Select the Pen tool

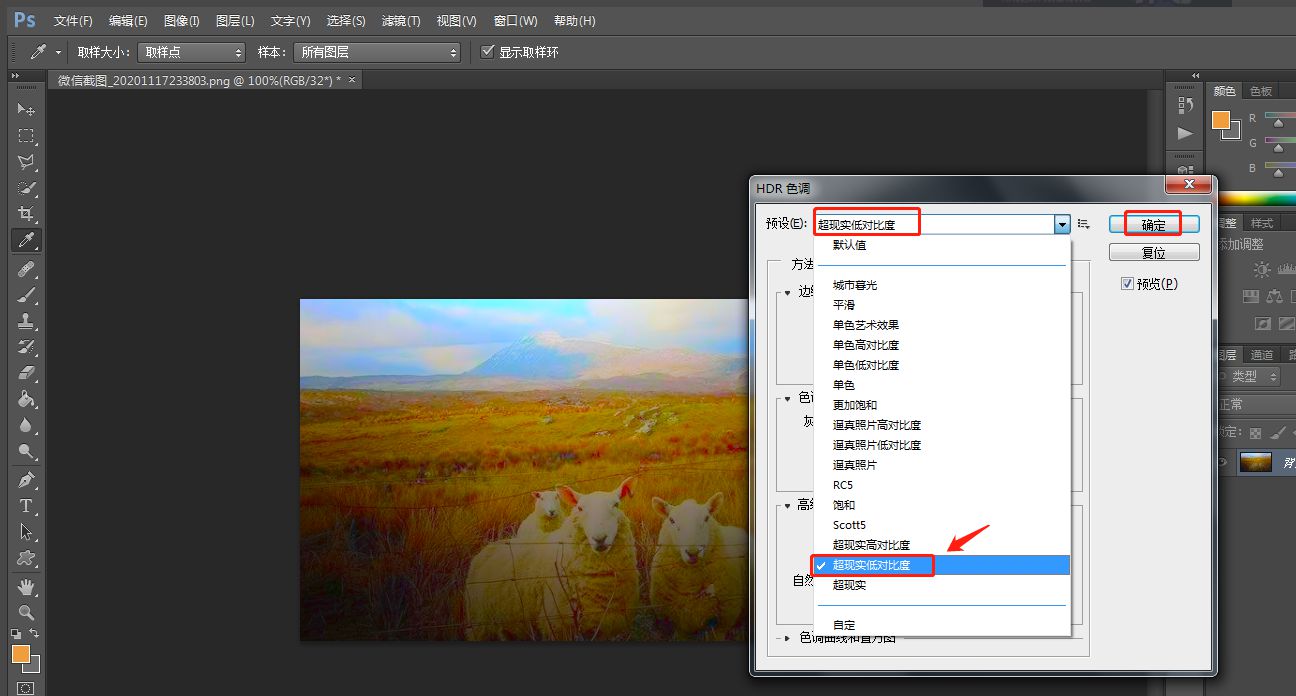point(26,480)
